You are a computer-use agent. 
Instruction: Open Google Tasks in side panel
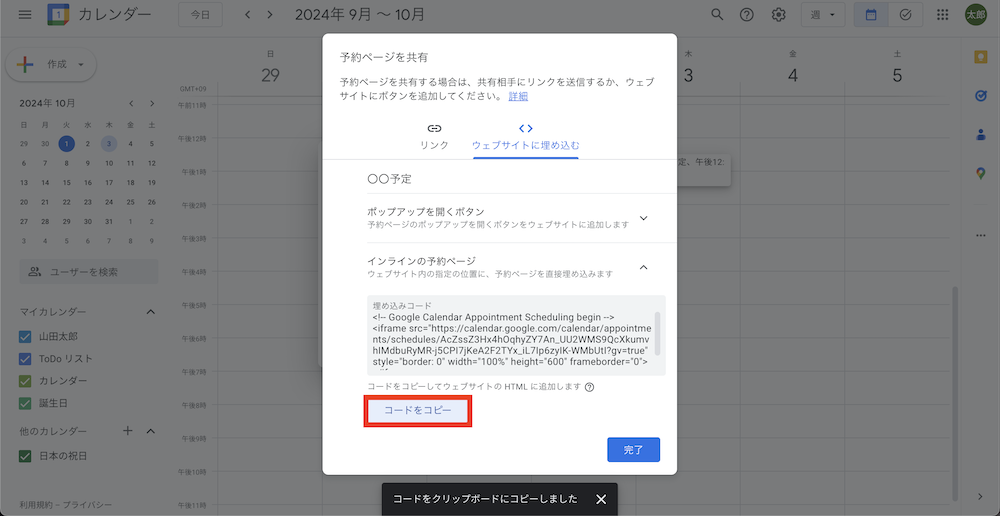(x=980, y=96)
